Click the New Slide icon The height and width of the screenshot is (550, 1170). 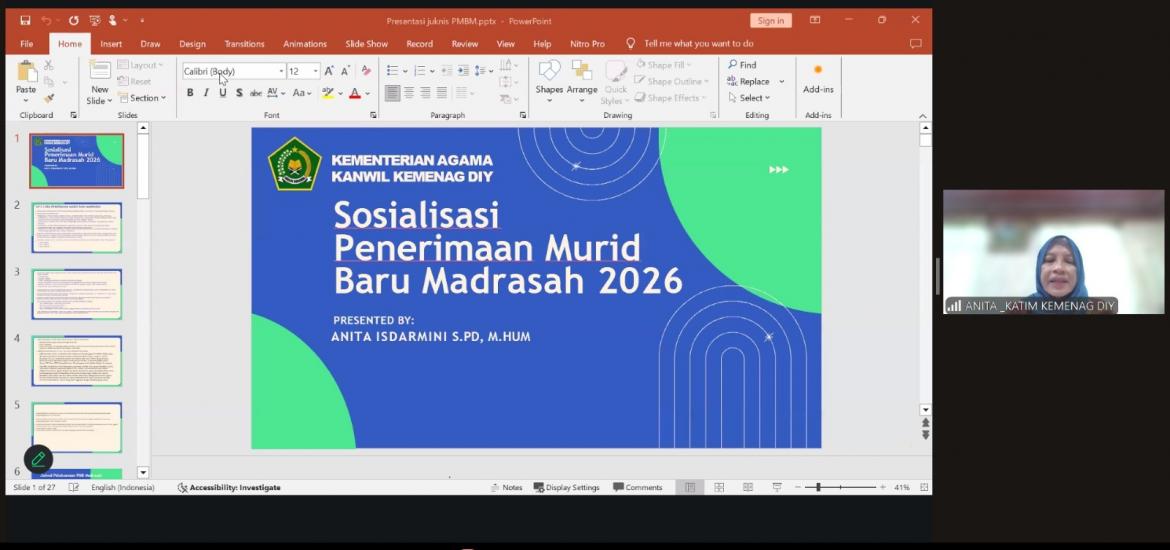coord(100,70)
